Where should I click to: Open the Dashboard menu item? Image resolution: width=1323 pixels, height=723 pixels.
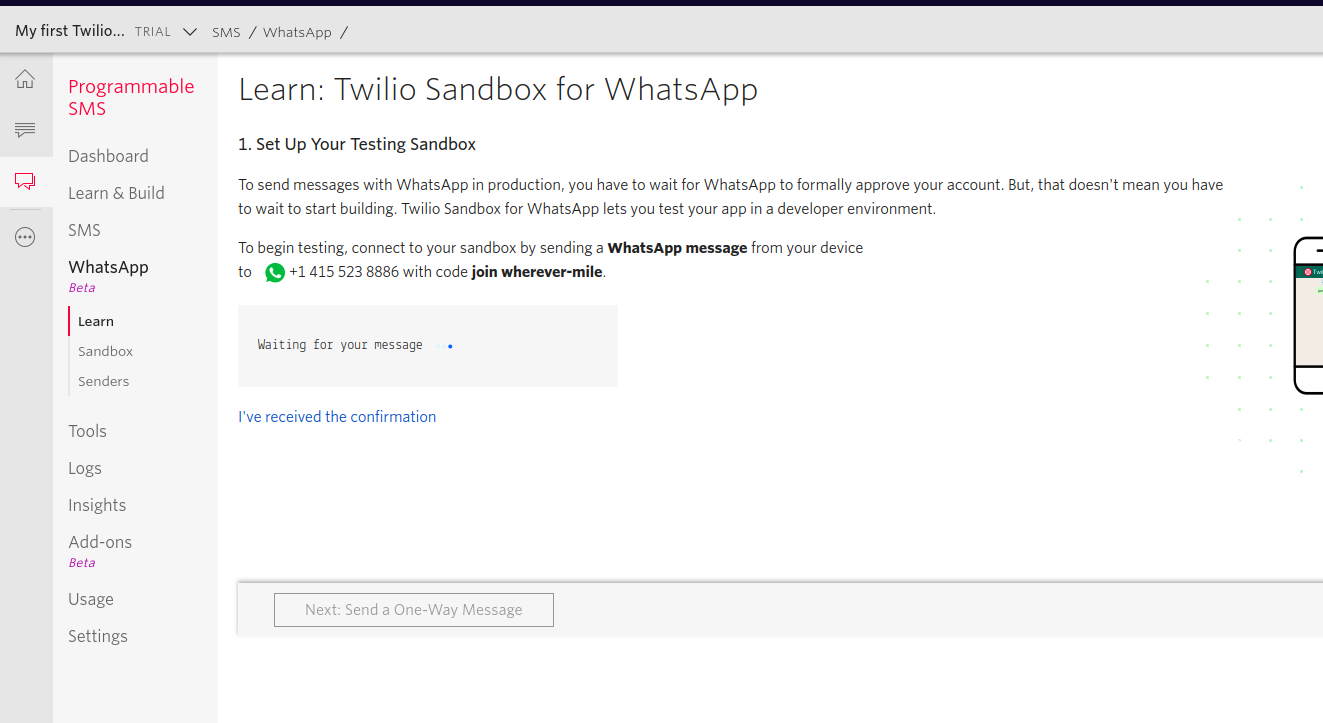pyautogui.click(x=108, y=156)
